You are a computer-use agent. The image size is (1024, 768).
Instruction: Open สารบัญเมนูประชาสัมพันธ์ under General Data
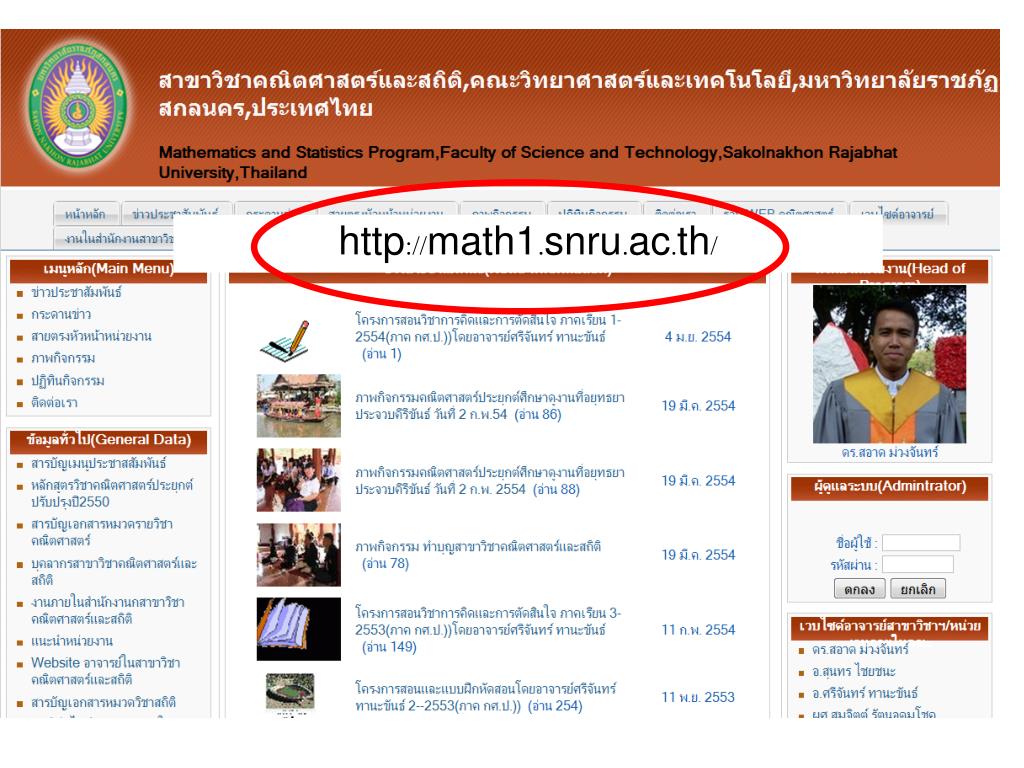coord(99,463)
